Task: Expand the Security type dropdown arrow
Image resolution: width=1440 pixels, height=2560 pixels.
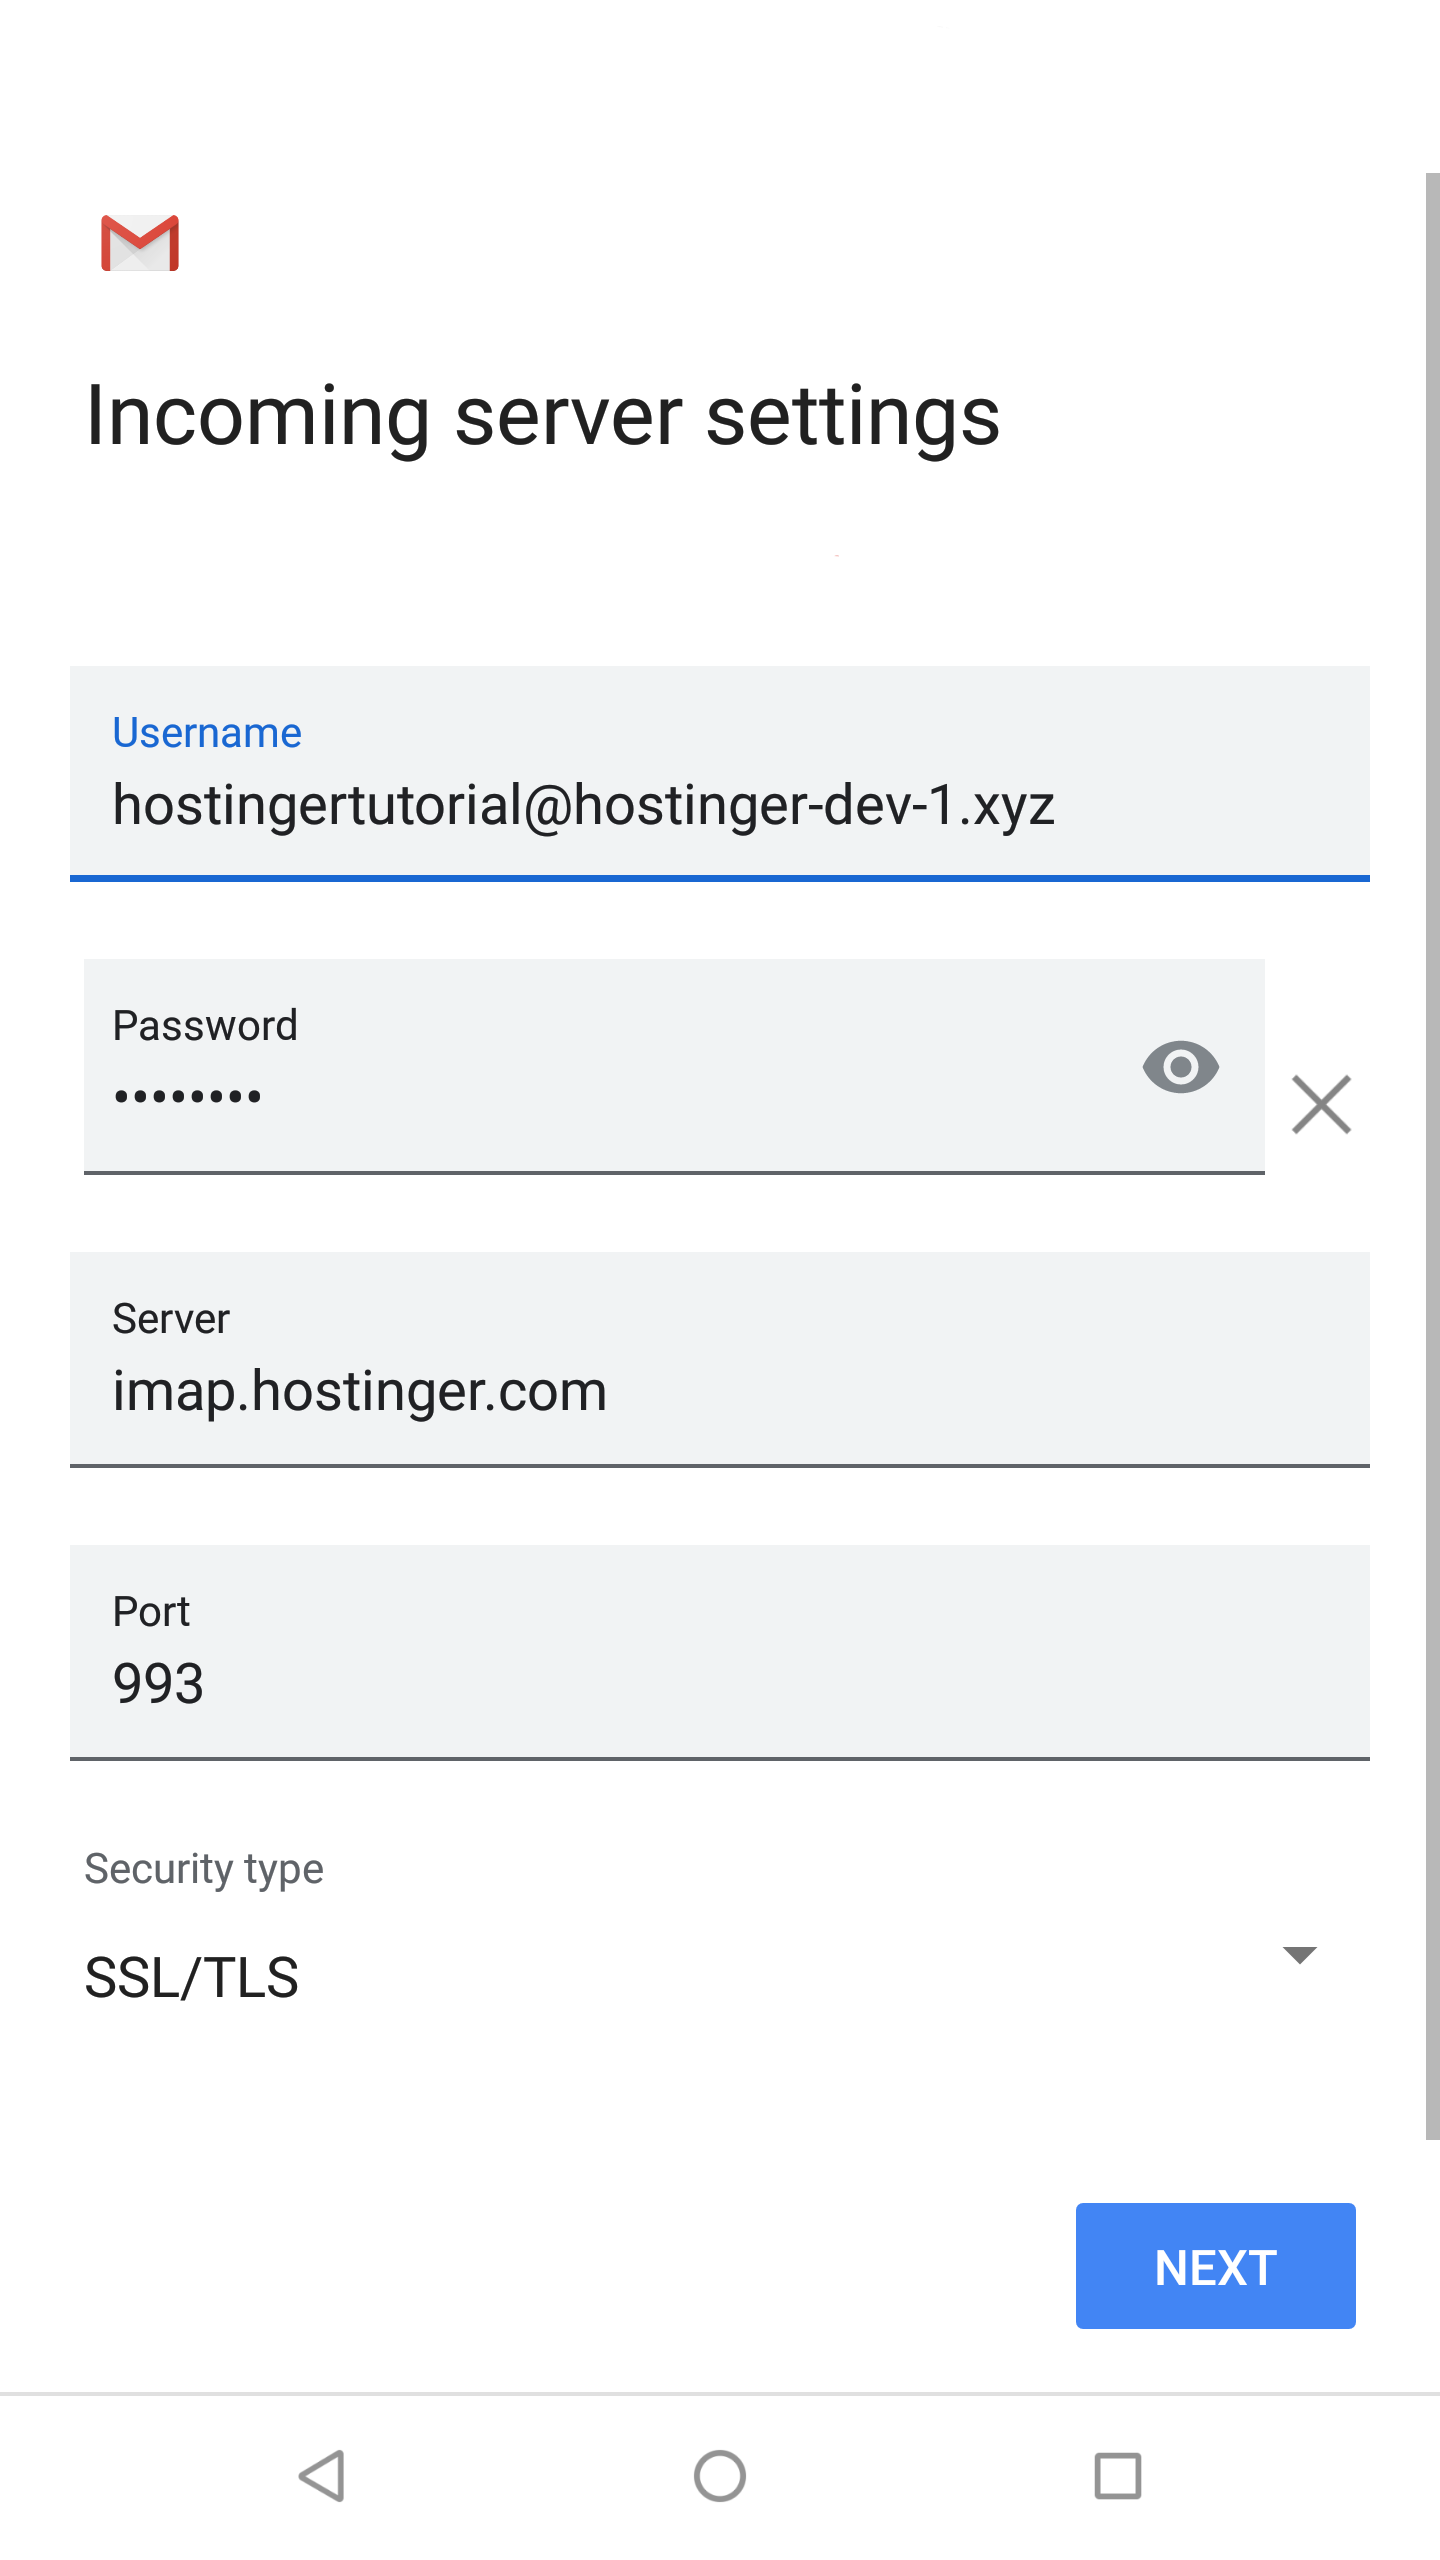Action: [x=1299, y=1955]
